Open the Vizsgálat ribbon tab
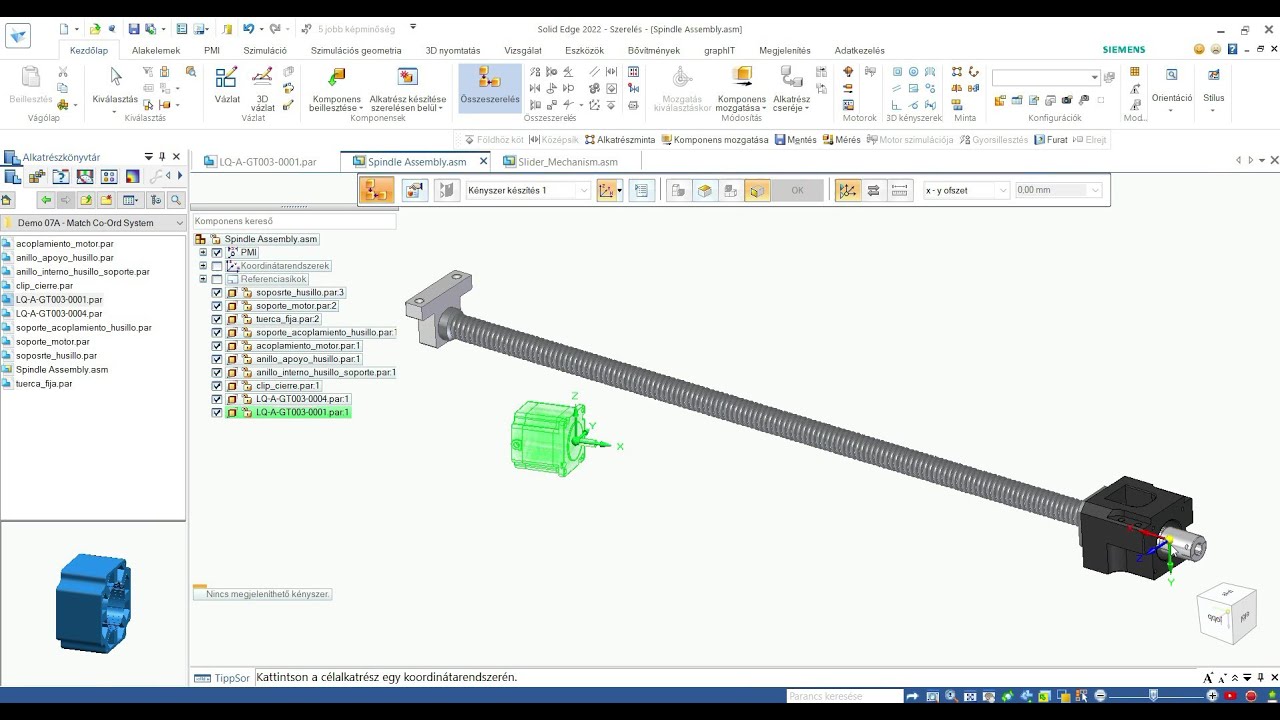This screenshot has width=1280, height=720. point(523,50)
